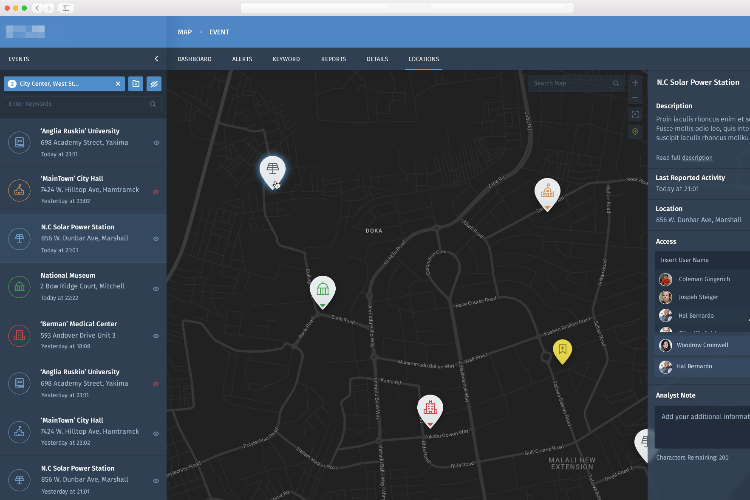Click N.C Solar Power Station icon, Yesterday row

[x=20, y=479]
